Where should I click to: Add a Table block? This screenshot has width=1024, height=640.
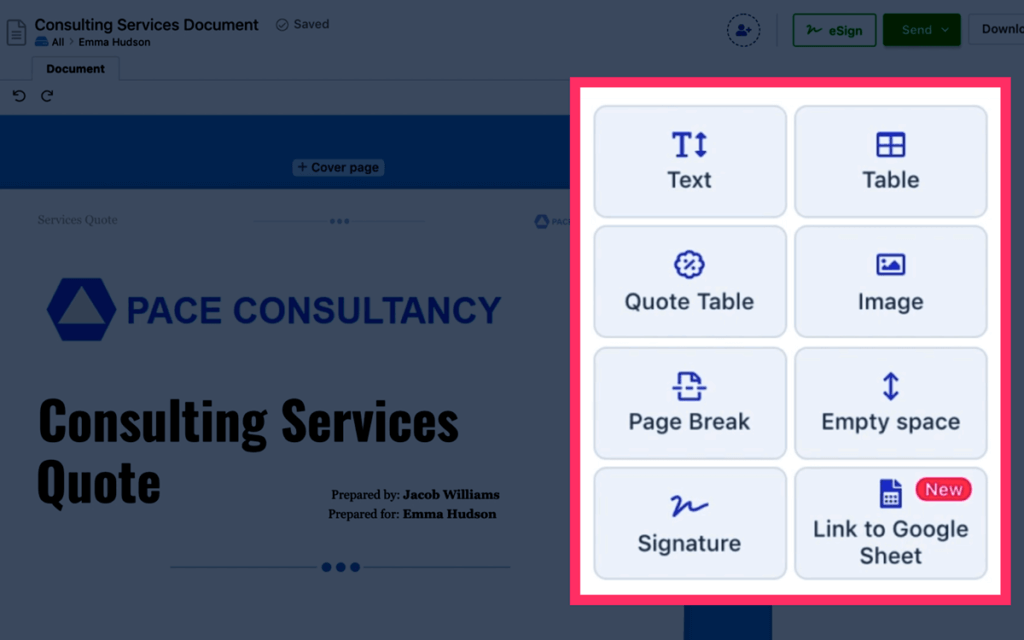[890, 161]
